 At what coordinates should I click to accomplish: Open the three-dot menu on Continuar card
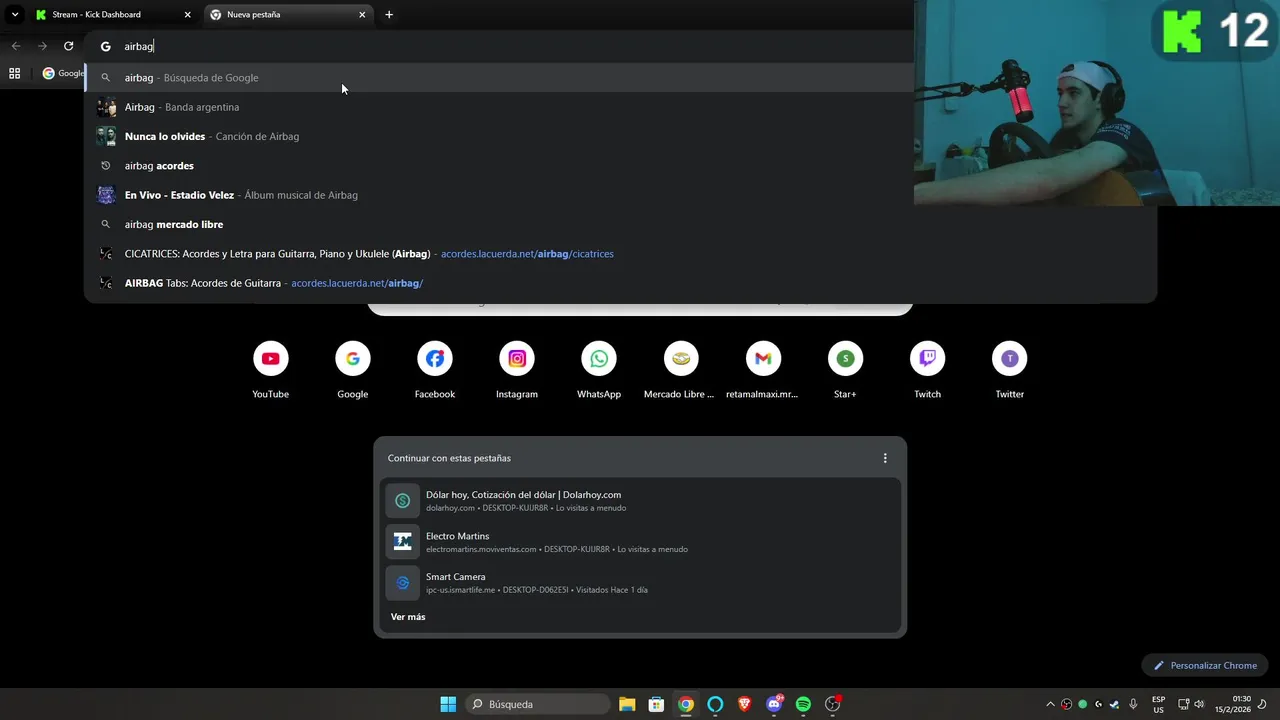pos(885,458)
